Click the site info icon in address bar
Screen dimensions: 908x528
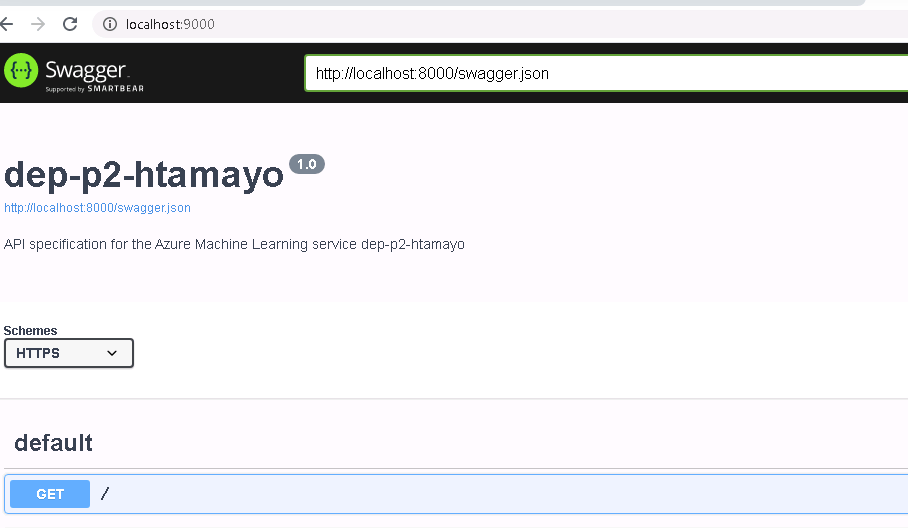[110, 24]
